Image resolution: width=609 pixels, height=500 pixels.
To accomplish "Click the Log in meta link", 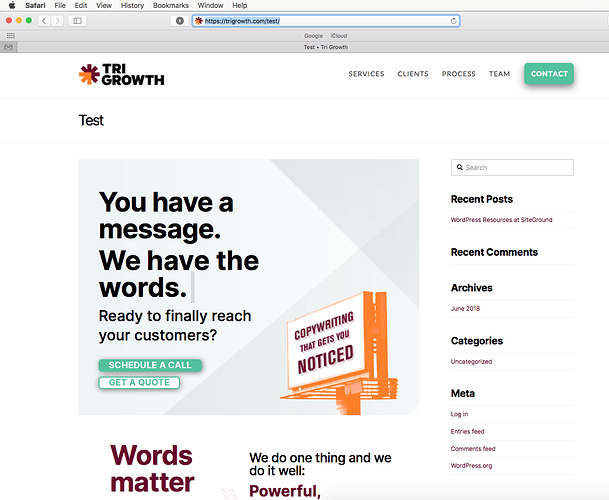I will point(459,414).
